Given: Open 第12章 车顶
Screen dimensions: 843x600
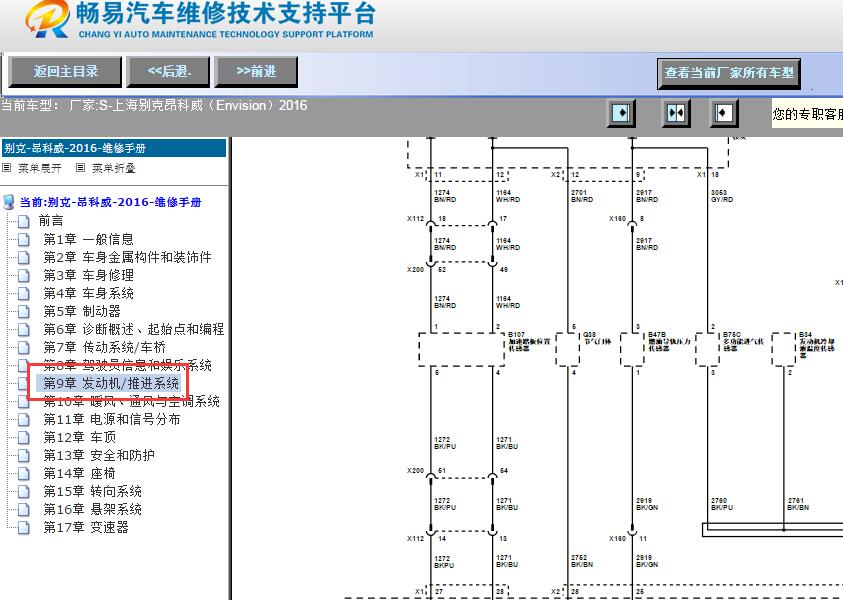Looking at the screenshot, I should click(80, 437).
